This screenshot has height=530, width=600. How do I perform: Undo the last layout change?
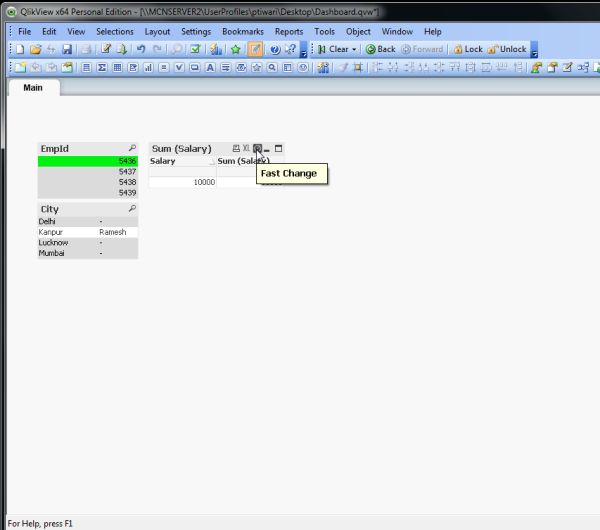(141, 49)
